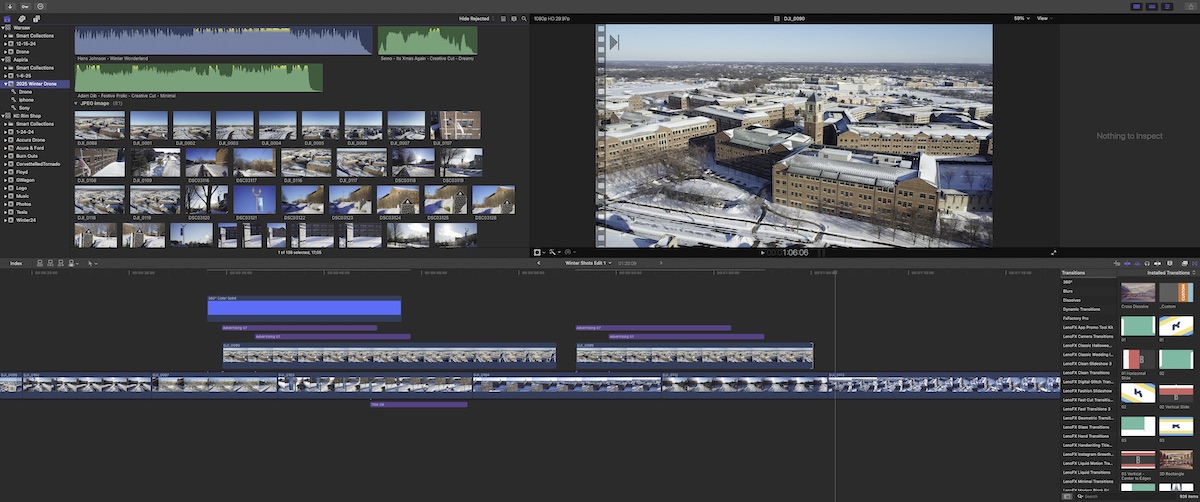
Task: Select the Dynamic Transitions category
Action: pyautogui.click(x=1081, y=309)
